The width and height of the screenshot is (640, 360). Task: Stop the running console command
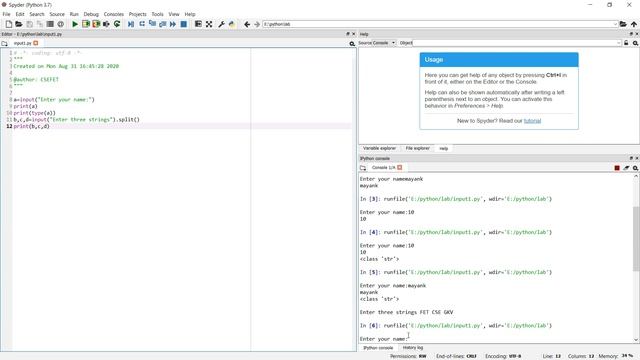click(617, 168)
